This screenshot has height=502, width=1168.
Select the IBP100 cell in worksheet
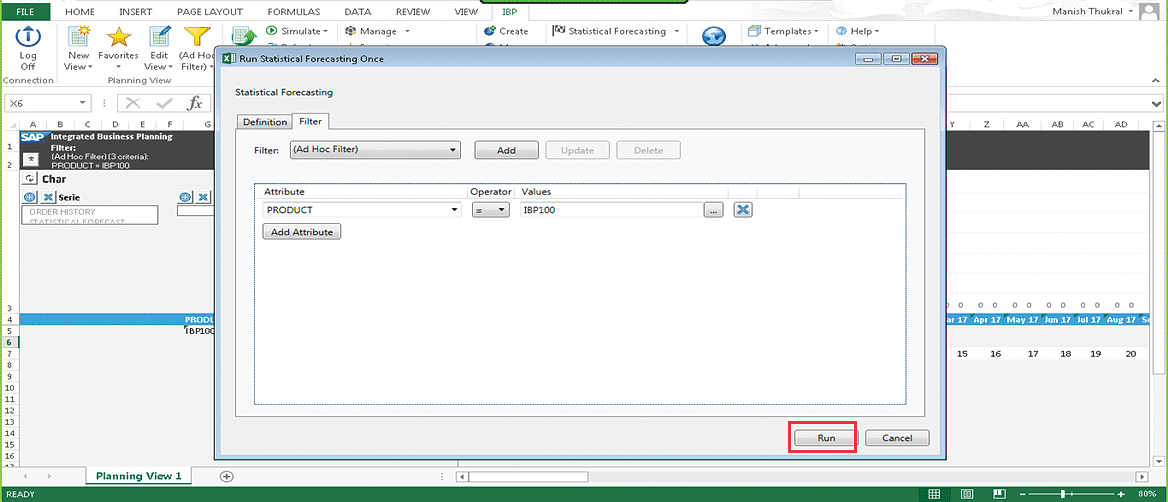[x=199, y=331]
